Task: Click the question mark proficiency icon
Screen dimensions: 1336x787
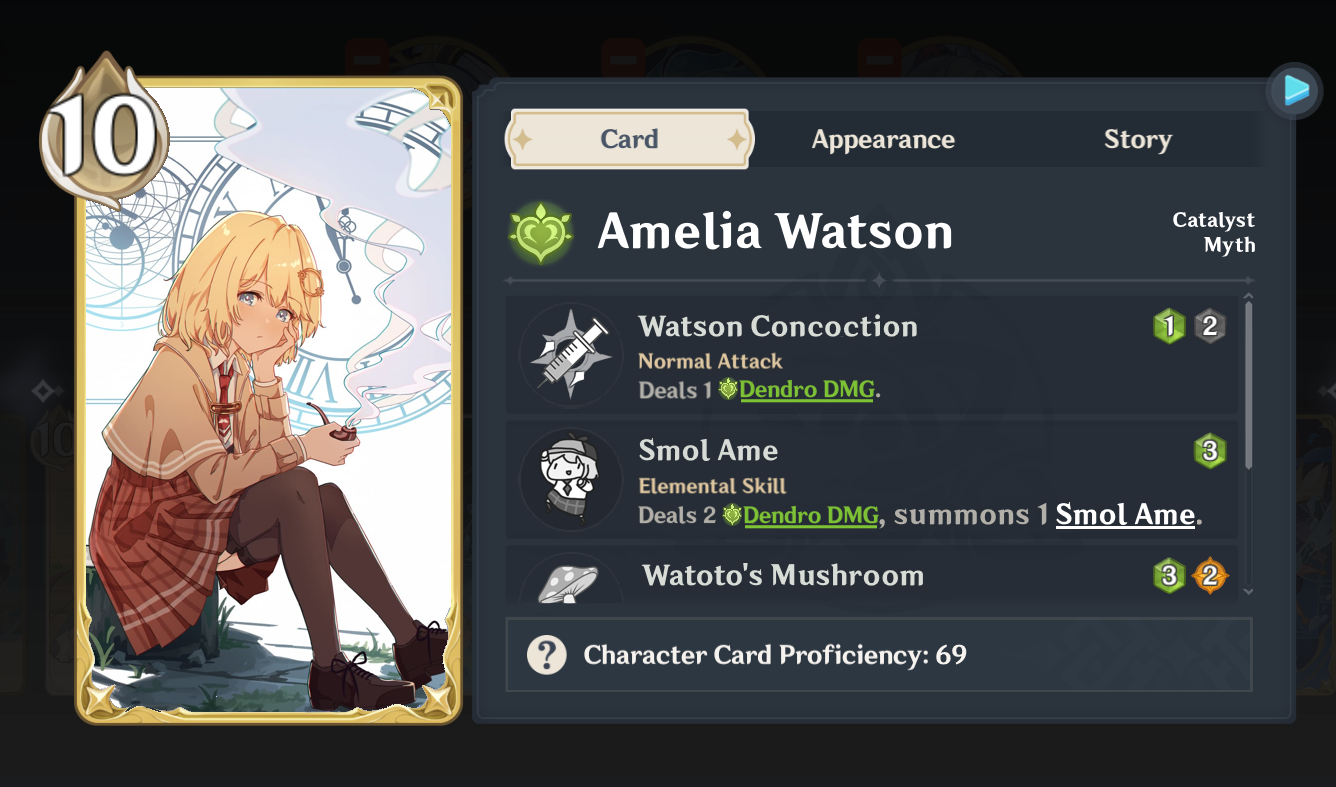Action: click(547, 655)
